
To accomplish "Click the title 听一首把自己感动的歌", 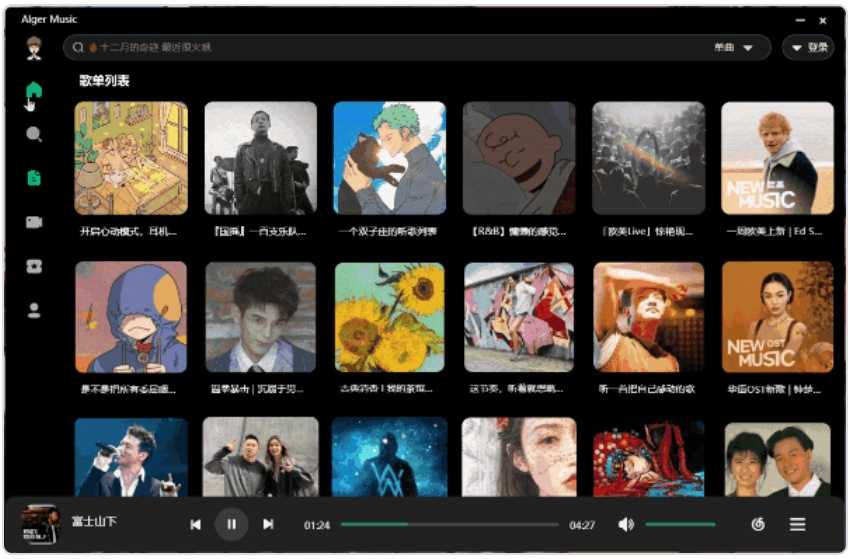I will [x=646, y=389].
